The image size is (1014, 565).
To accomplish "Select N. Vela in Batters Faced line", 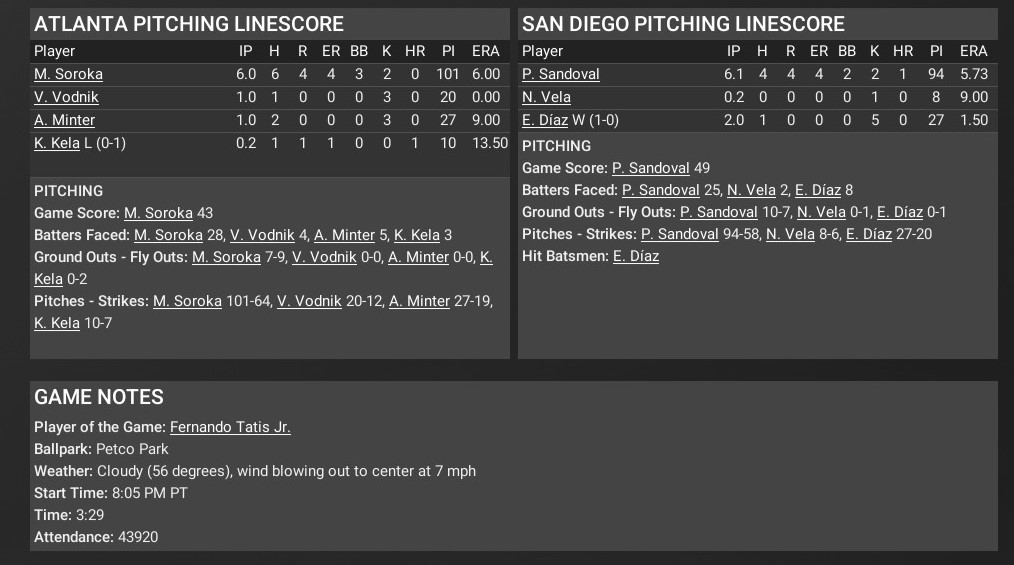I will (748, 190).
